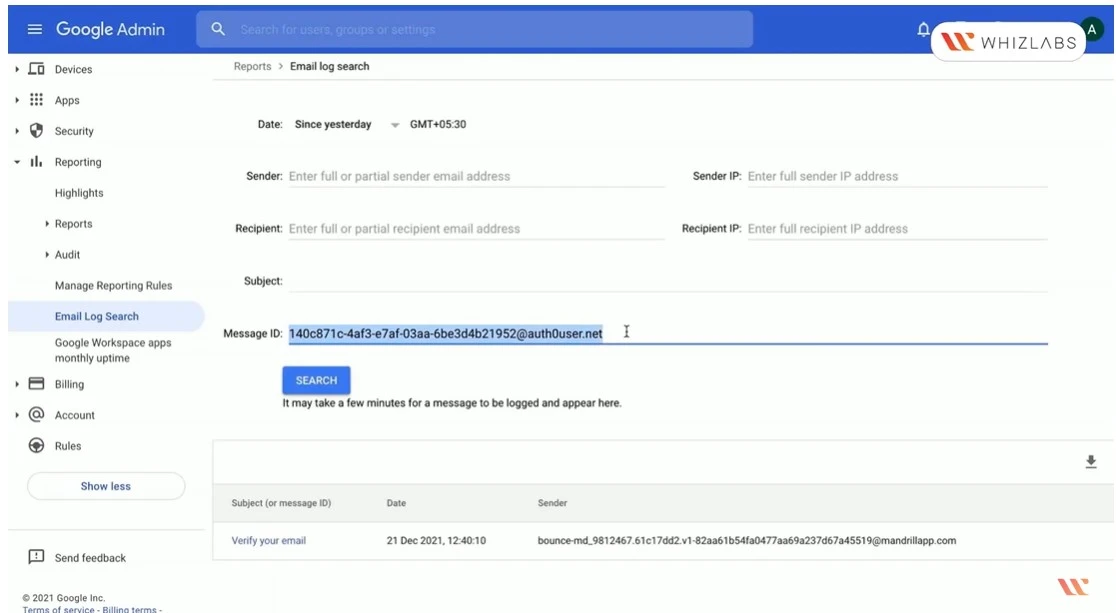Open Highlights in the sidebar

[x=79, y=193]
